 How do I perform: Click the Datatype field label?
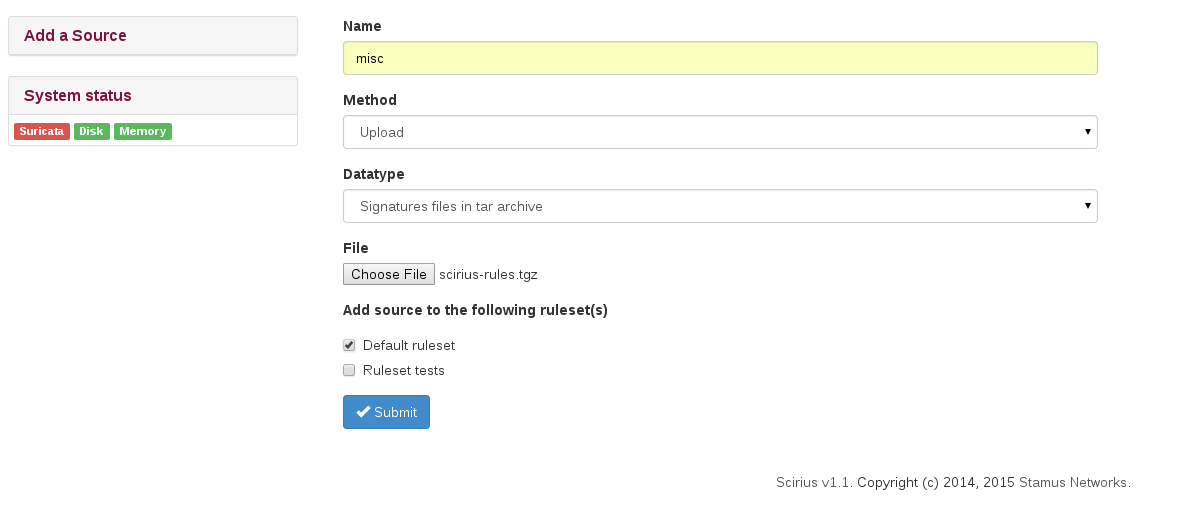374,174
